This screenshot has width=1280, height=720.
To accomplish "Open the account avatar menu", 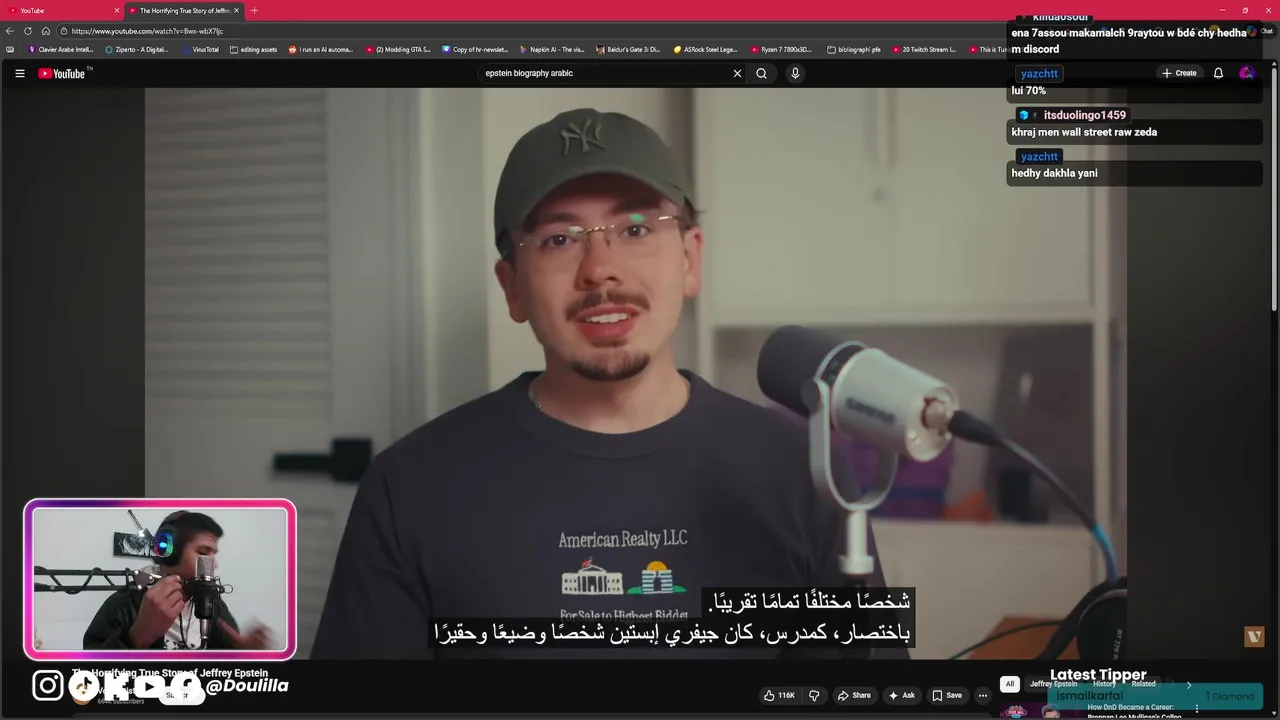I will [1246, 73].
